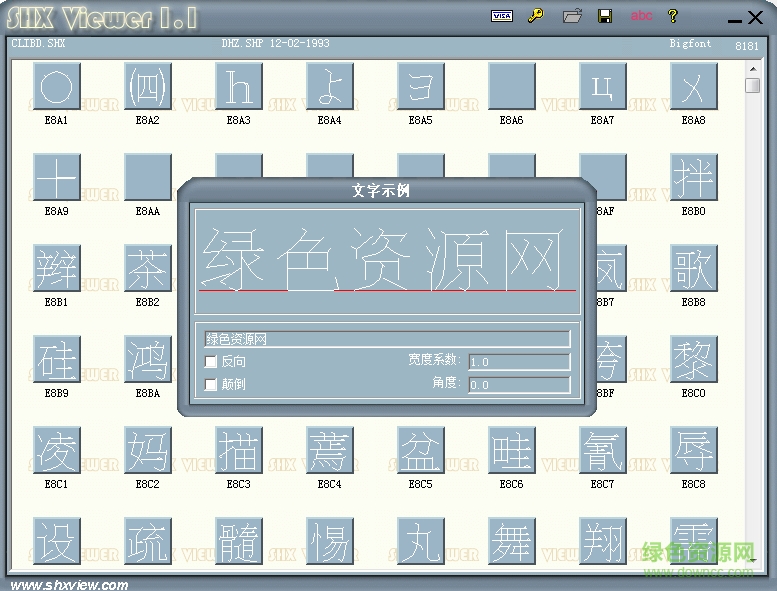Select glyph tile E8A1 circle
This screenshot has width=777, height=591.
(x=56, y=86)
